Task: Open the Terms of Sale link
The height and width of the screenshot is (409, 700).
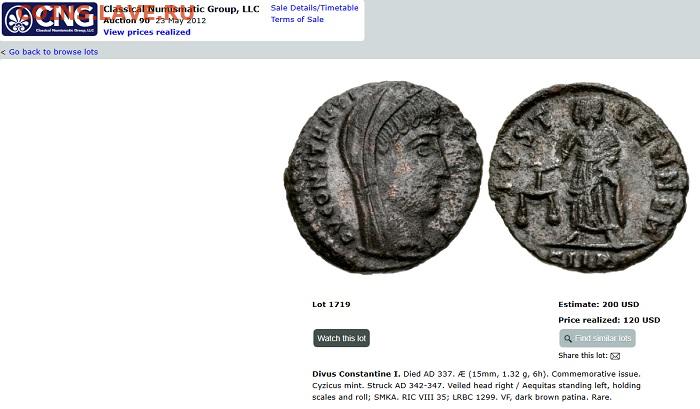Action: (x=297, y=20)
